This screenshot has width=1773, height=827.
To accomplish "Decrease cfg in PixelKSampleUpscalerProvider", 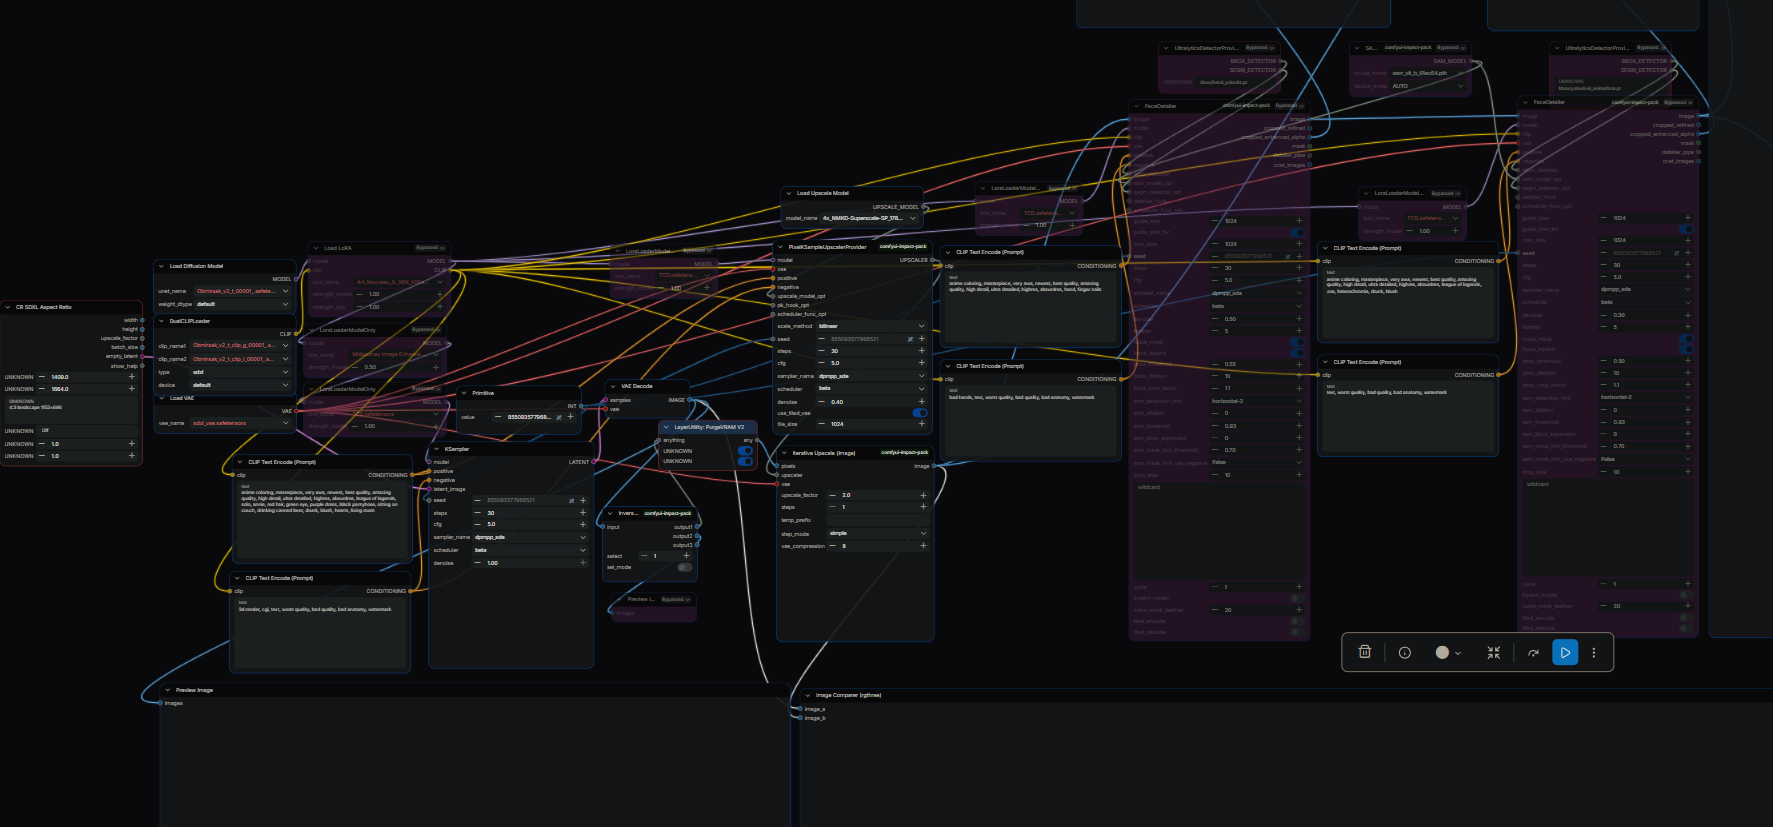I will pos(822,363).
